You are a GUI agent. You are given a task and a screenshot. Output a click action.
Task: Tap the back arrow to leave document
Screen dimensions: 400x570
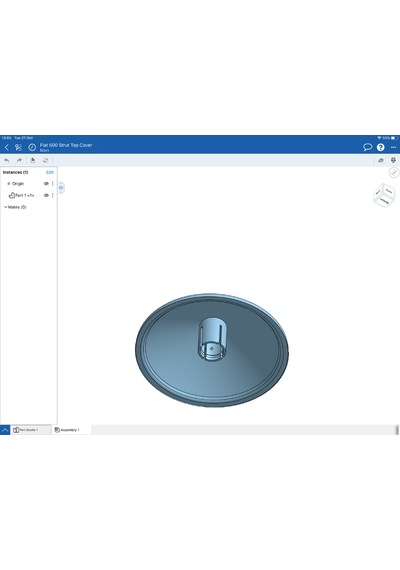pyautogui.click(x=7, y=147)
